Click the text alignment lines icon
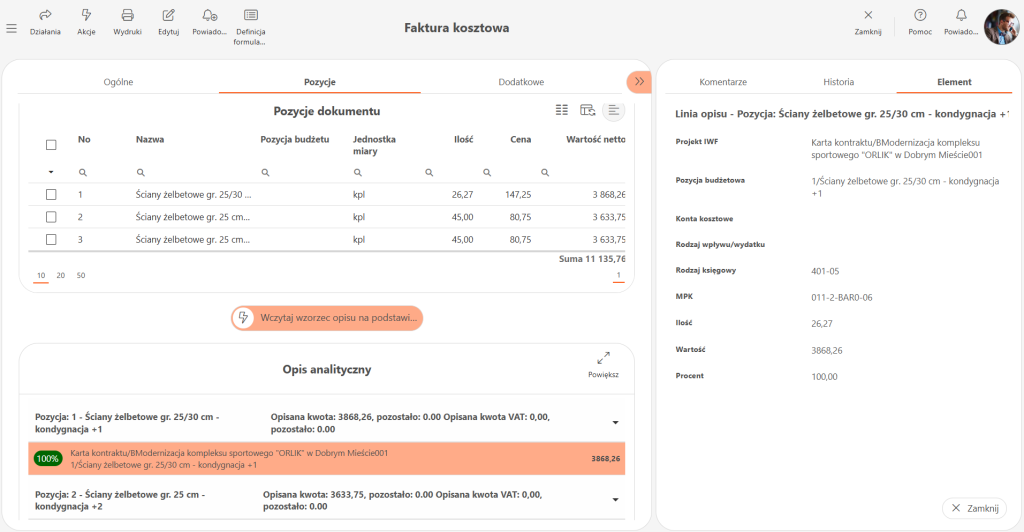 [x=613, y=110]
